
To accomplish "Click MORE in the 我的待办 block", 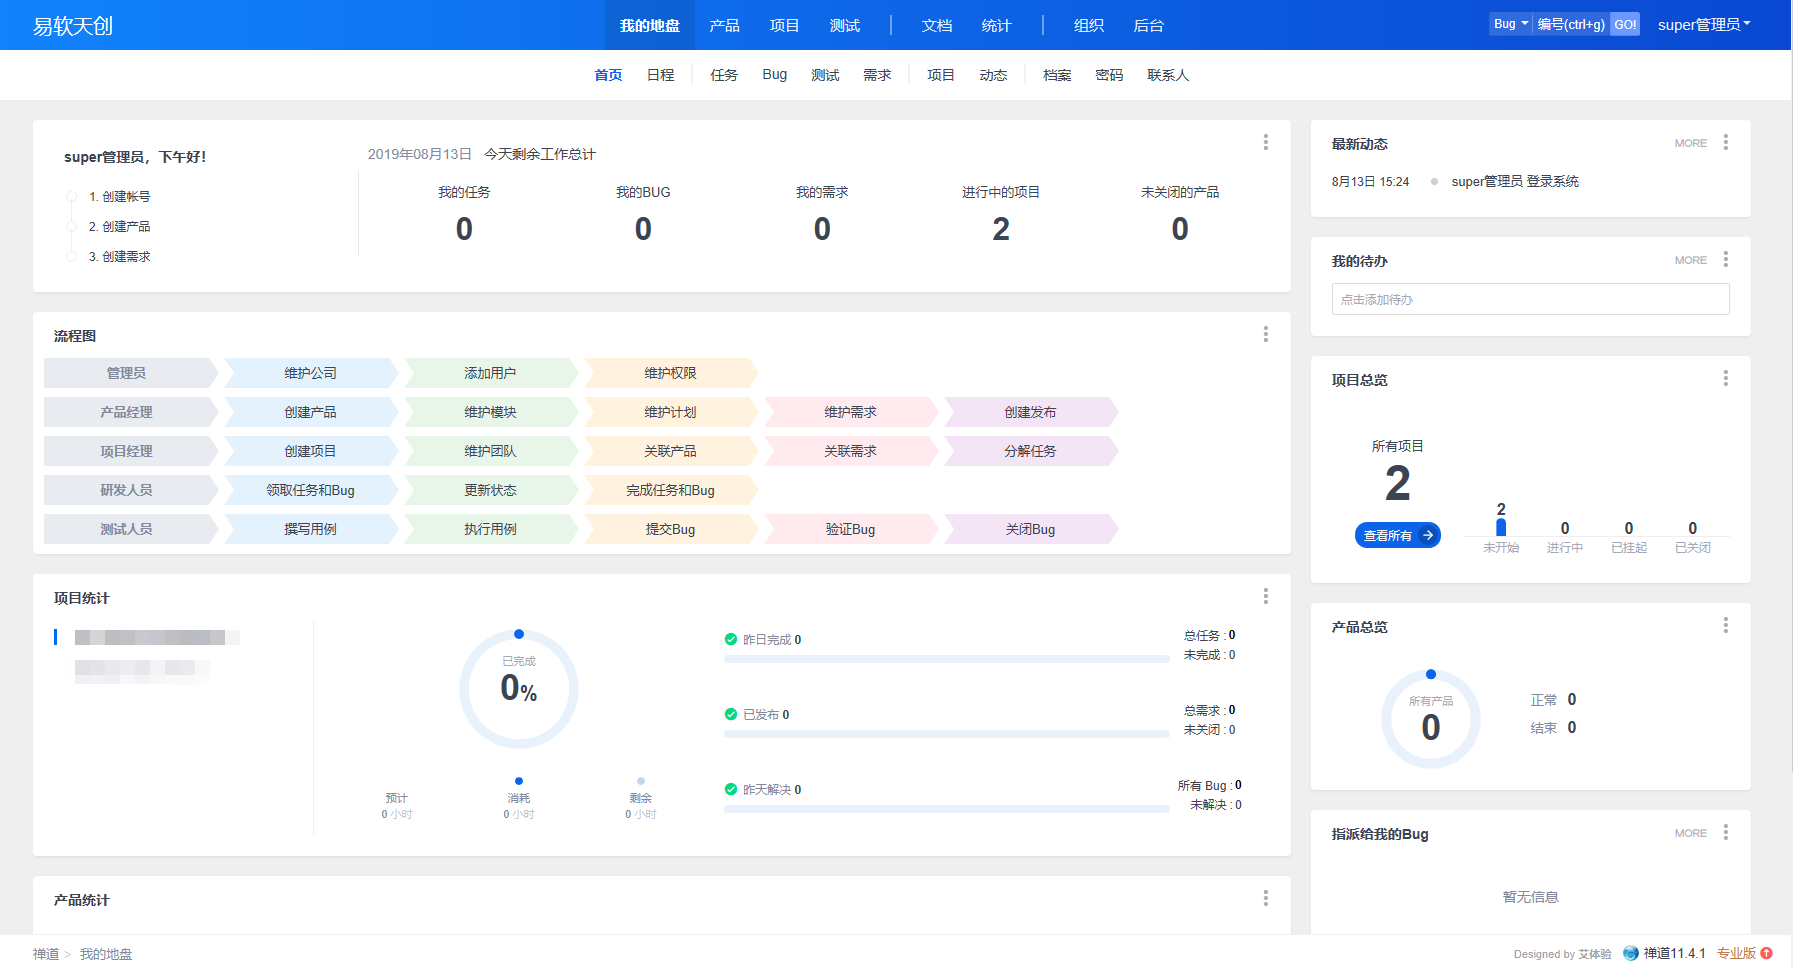I will click(x=1691, y=260).
